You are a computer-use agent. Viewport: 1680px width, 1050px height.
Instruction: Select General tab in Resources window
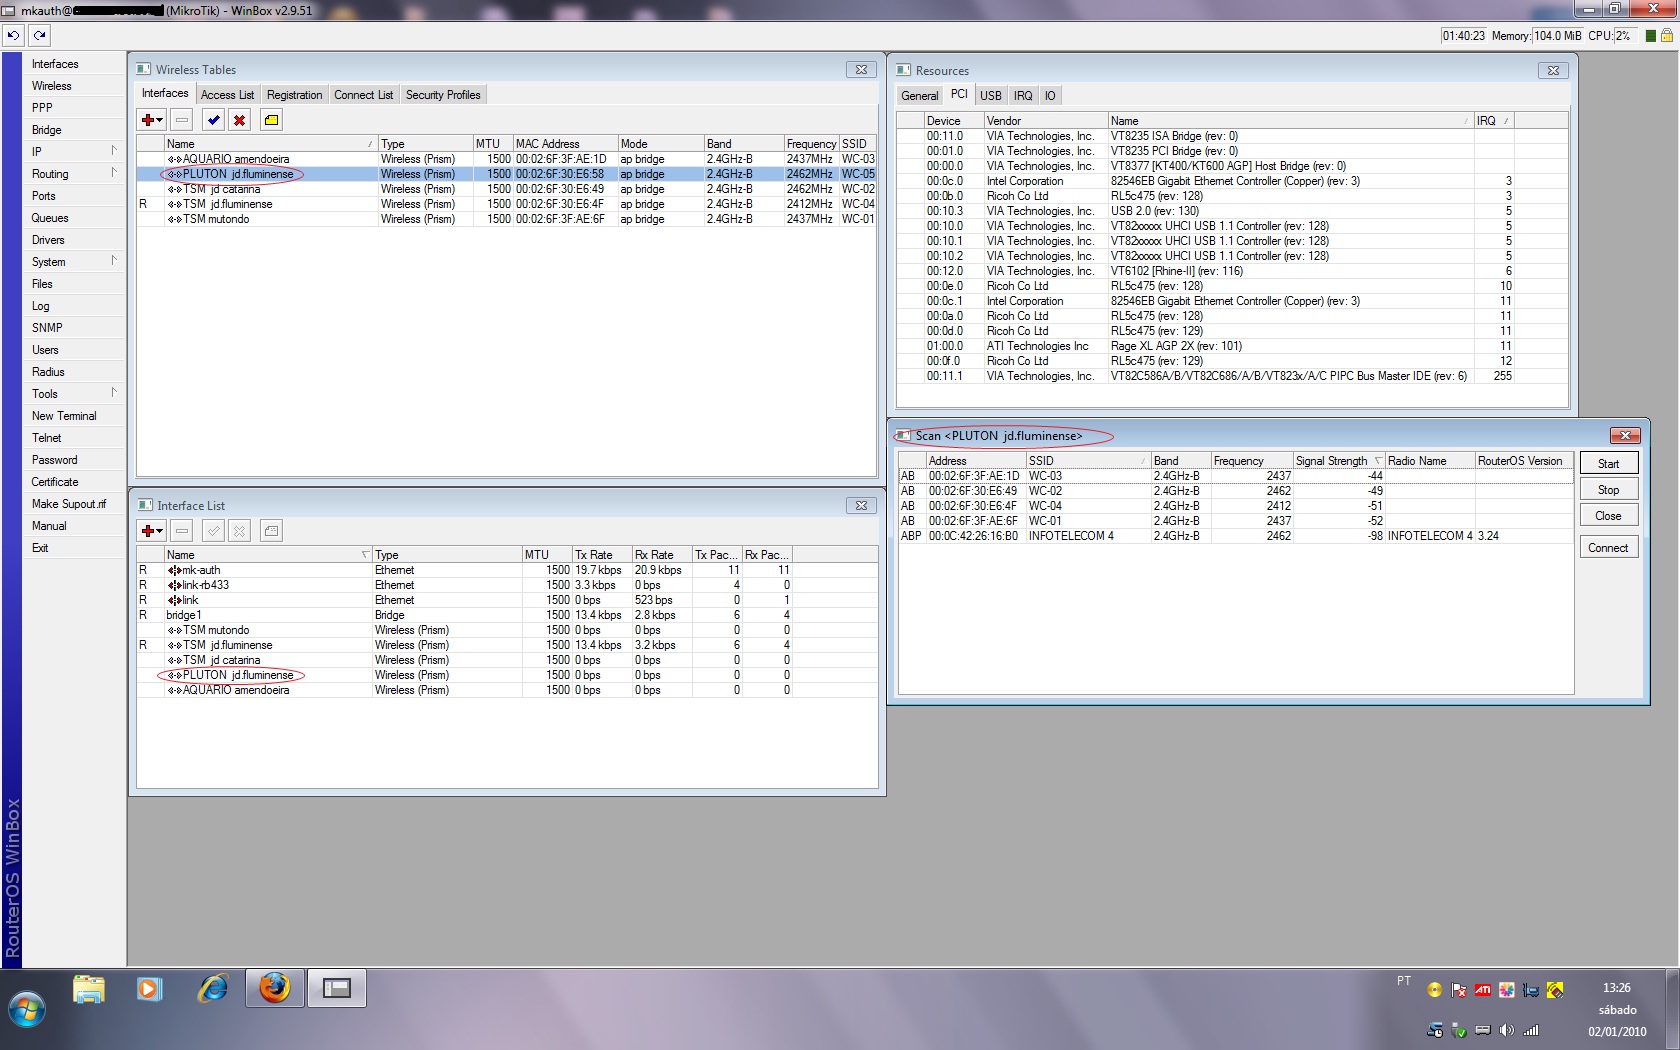[x=919, y=96]
